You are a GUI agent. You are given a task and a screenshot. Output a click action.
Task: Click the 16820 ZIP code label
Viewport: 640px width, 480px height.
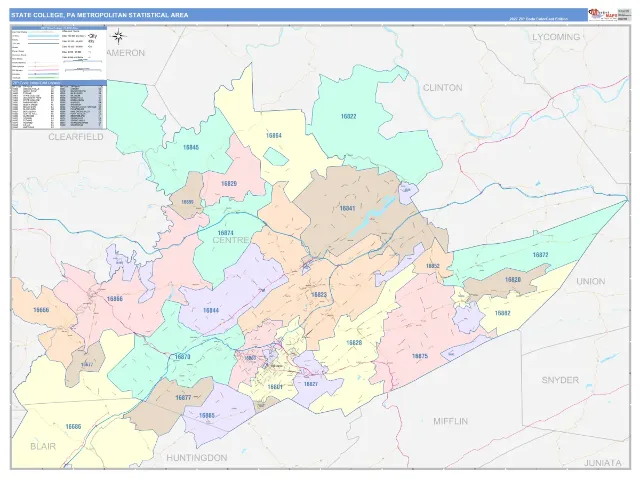[x=513, y=280]
